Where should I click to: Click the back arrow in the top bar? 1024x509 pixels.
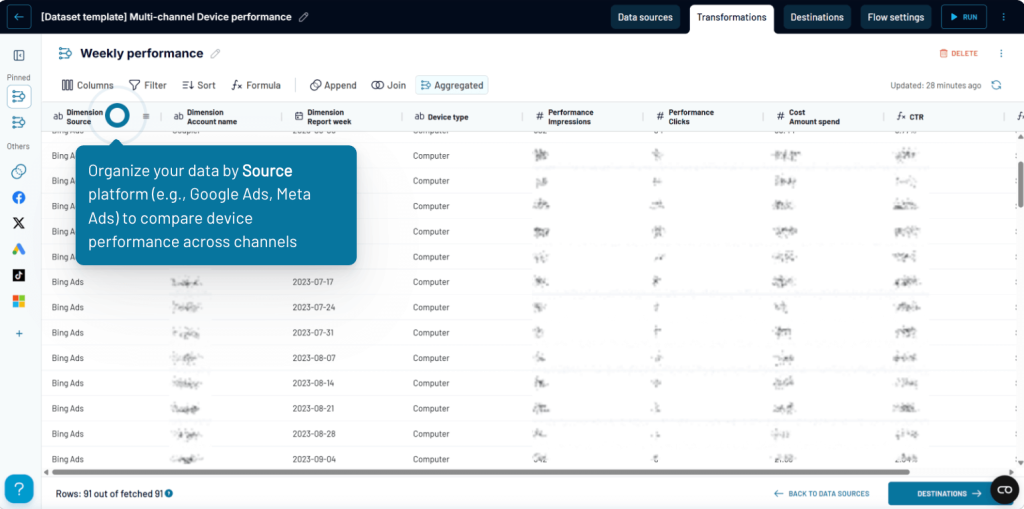pyautogui.click(x=20, y=17)
